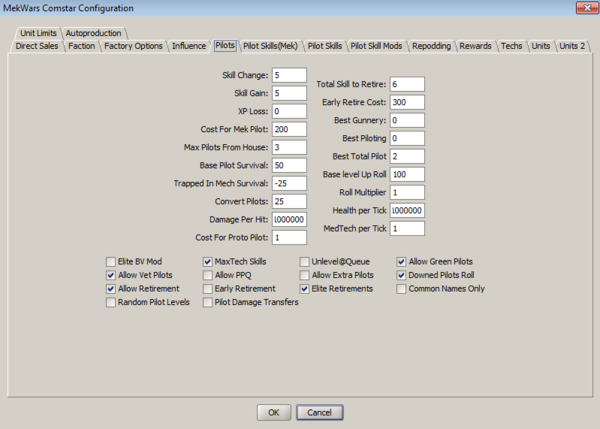This screenshot has height=429, width=600.
Task: Uncheck the MaxTech Skills option
Action: tap(208, 261)
